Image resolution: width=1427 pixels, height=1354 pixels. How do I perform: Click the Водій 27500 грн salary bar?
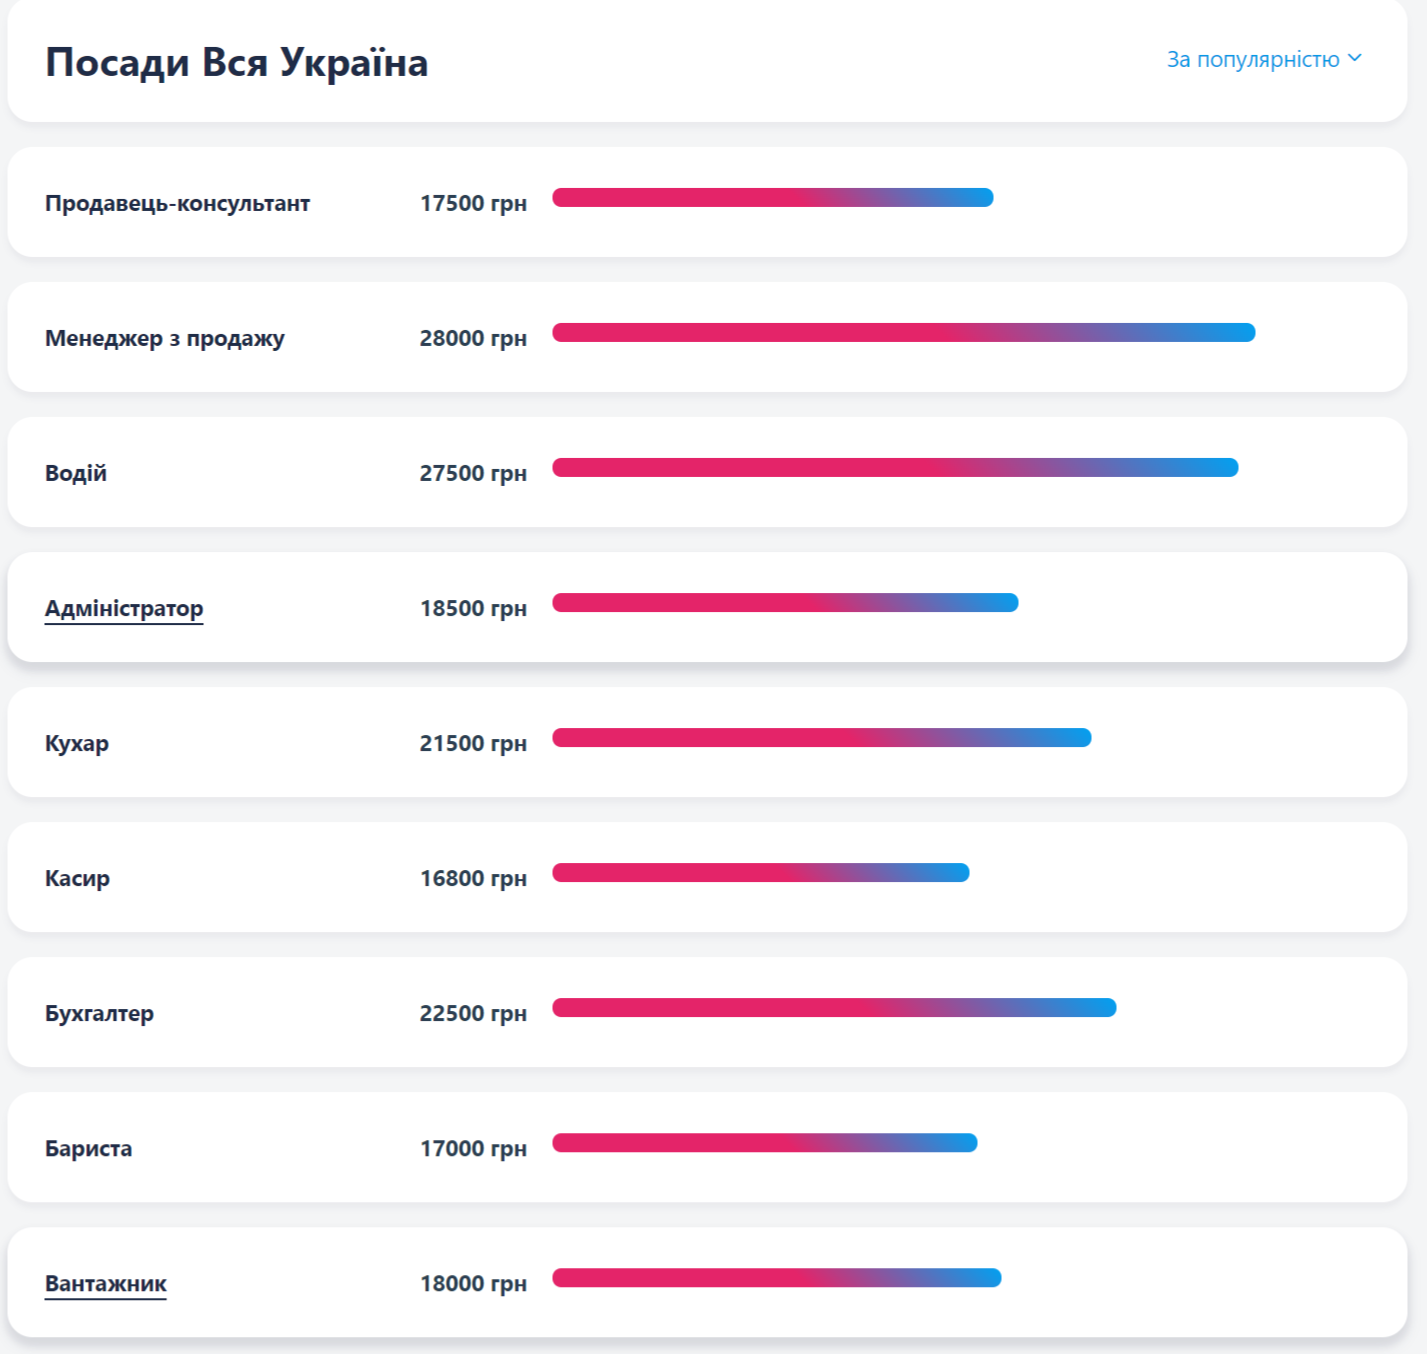[x=895, y=468]
